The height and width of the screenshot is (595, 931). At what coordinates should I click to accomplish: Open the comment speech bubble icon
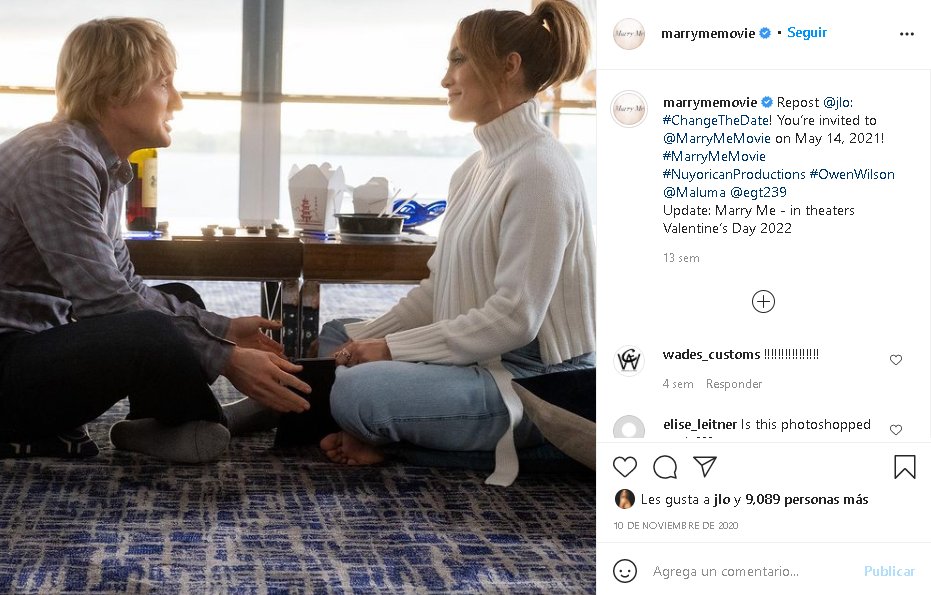tap(665, 467)
